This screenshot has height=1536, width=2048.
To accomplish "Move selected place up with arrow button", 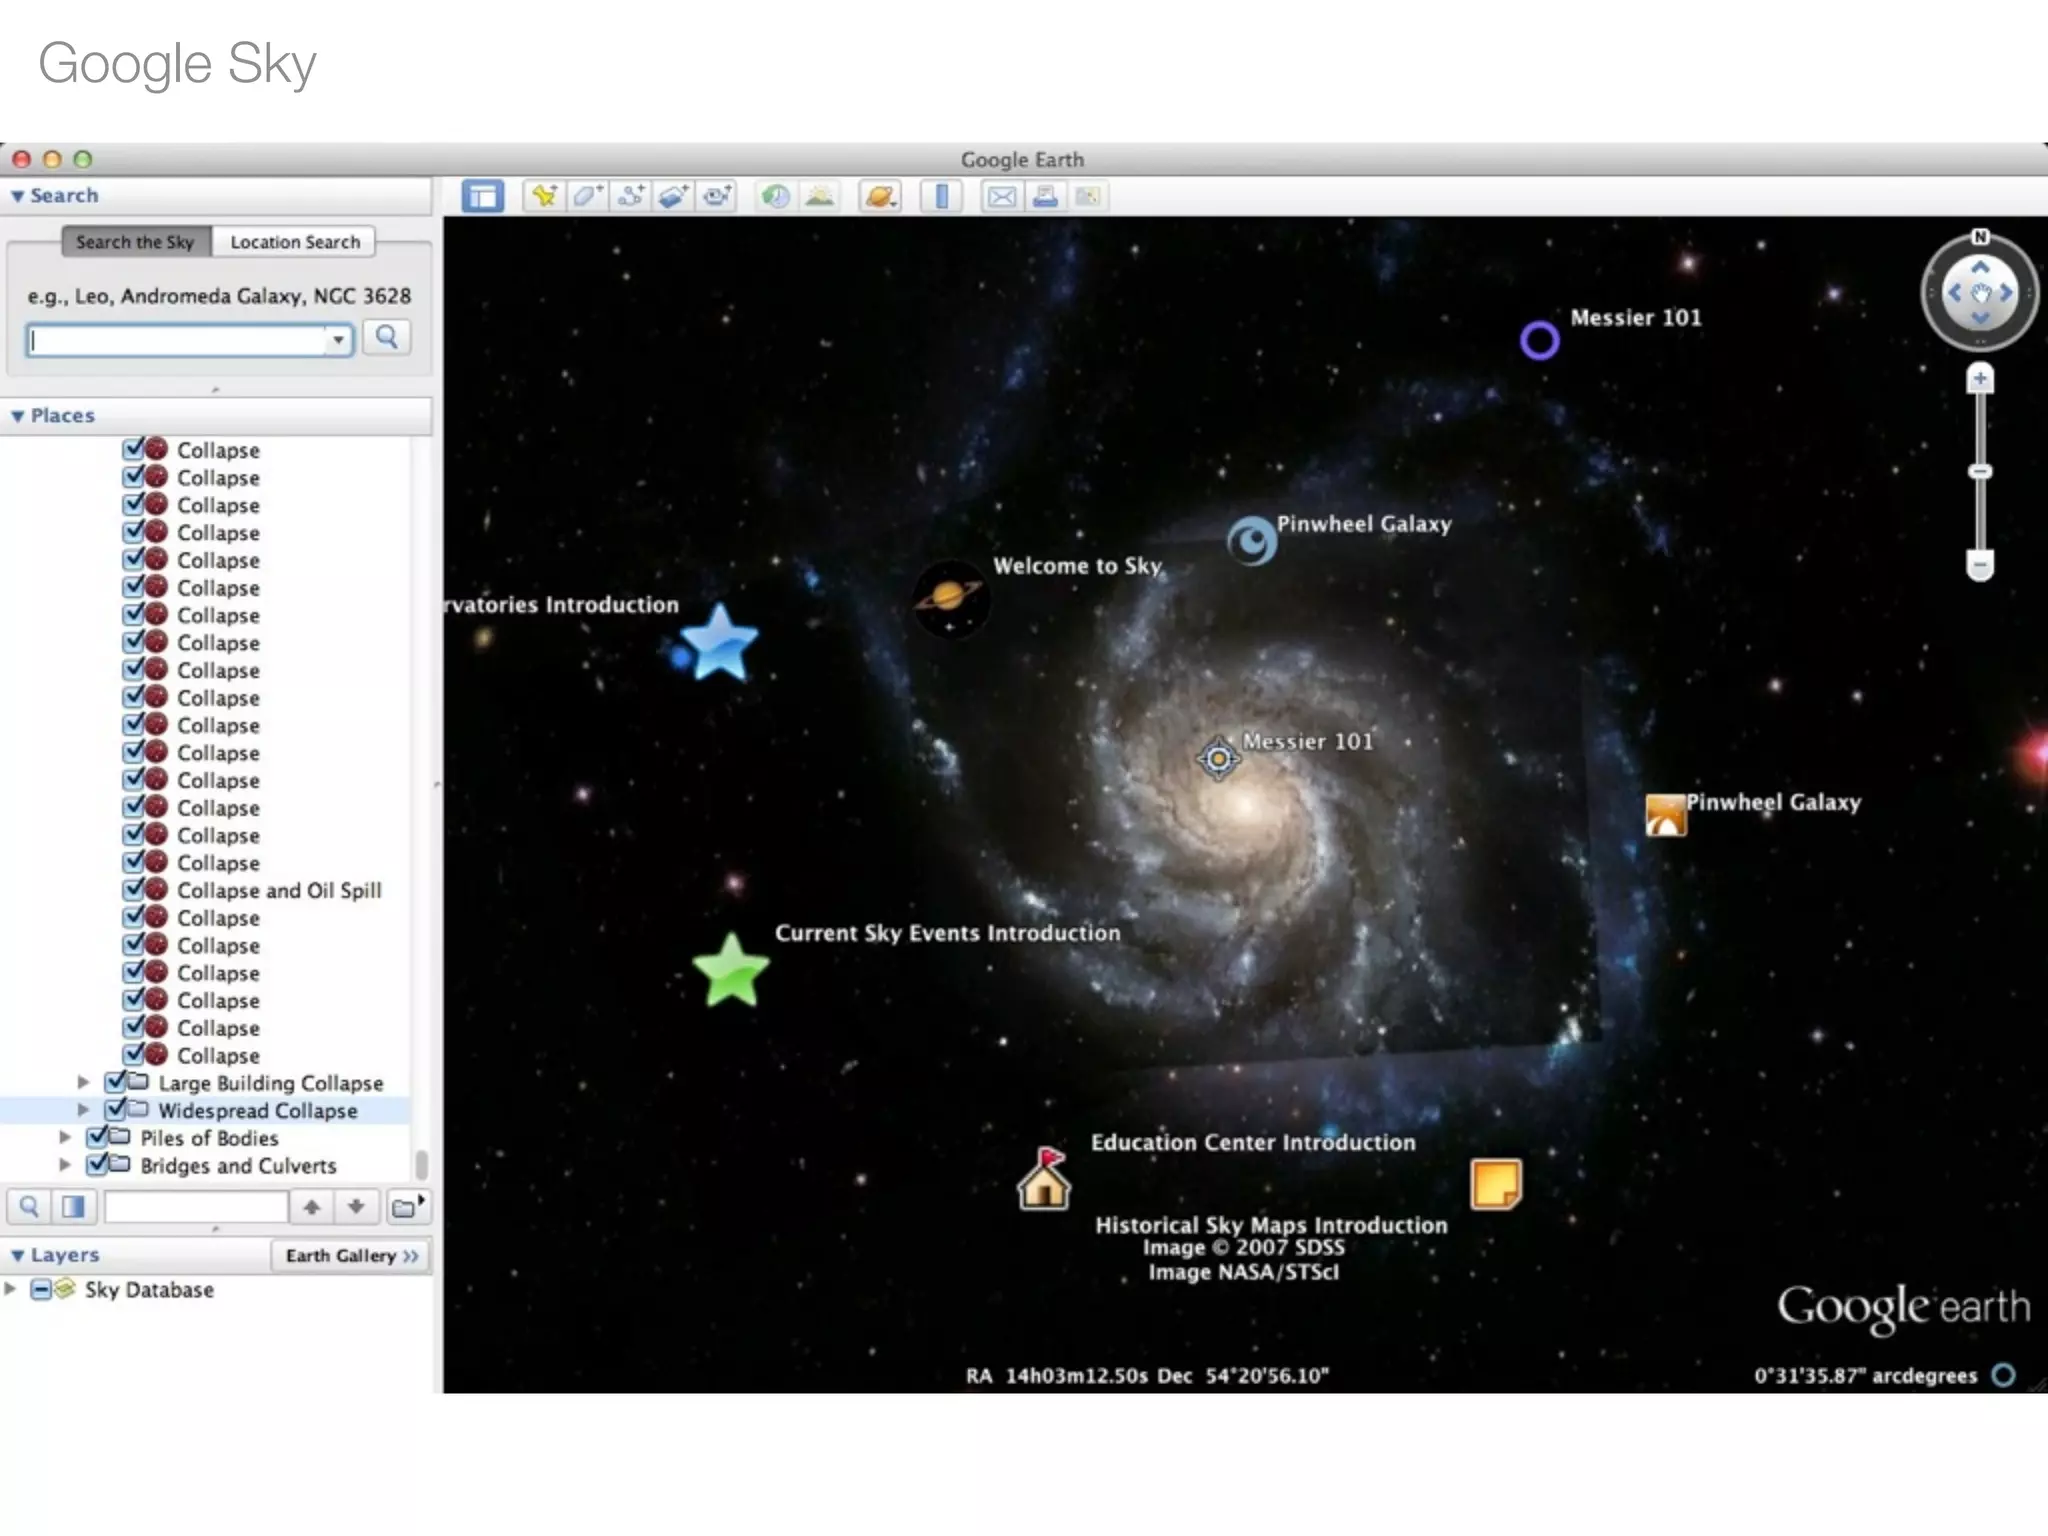I will (312, 1207).
